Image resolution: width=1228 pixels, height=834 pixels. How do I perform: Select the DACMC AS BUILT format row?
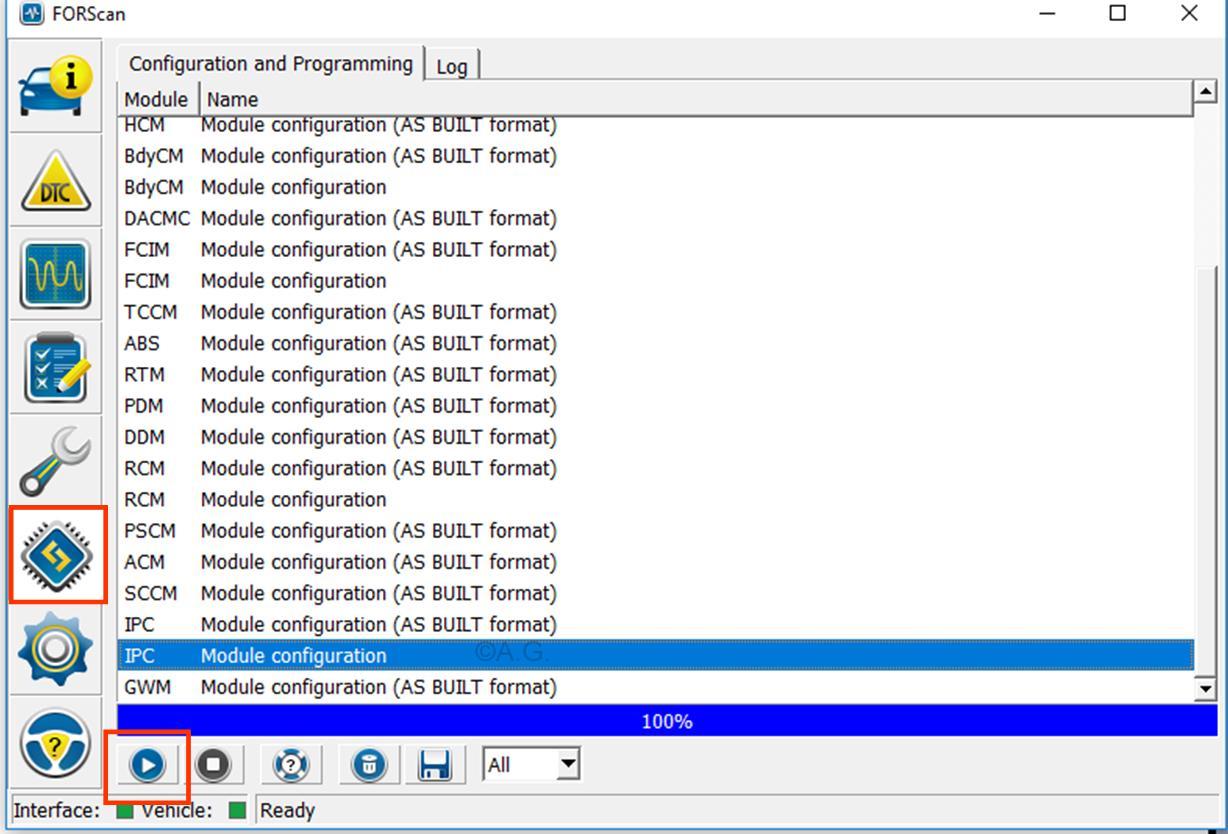pyautogui.click(x=656, y=218)
